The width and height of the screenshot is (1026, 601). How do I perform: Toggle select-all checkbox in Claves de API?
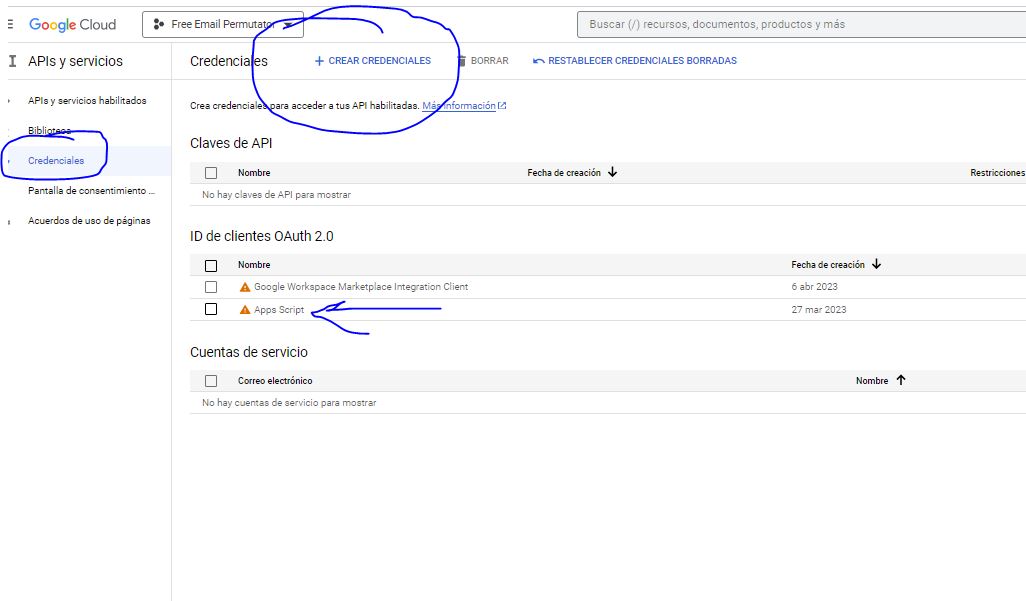pos(211,173)
